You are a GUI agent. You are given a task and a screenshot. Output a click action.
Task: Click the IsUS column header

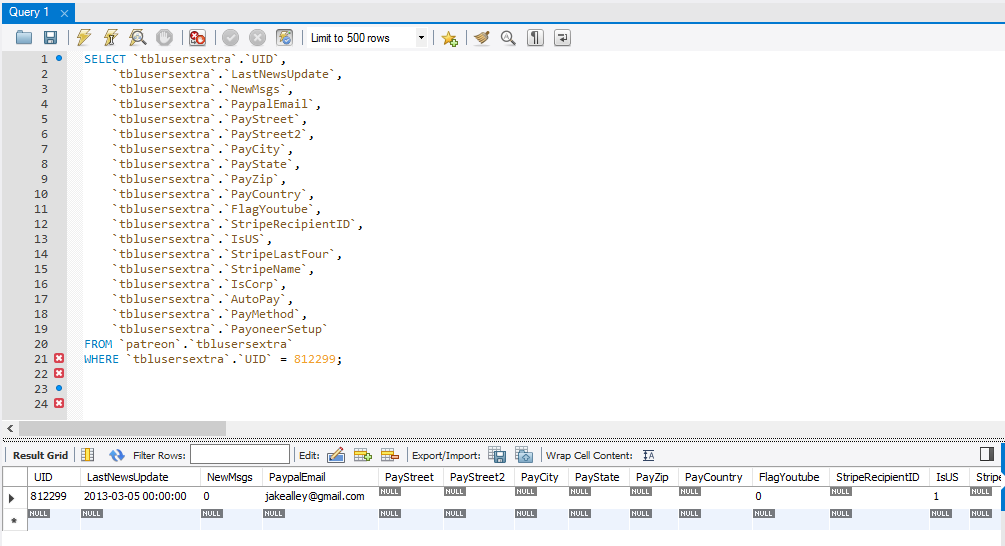pos(947,477)
